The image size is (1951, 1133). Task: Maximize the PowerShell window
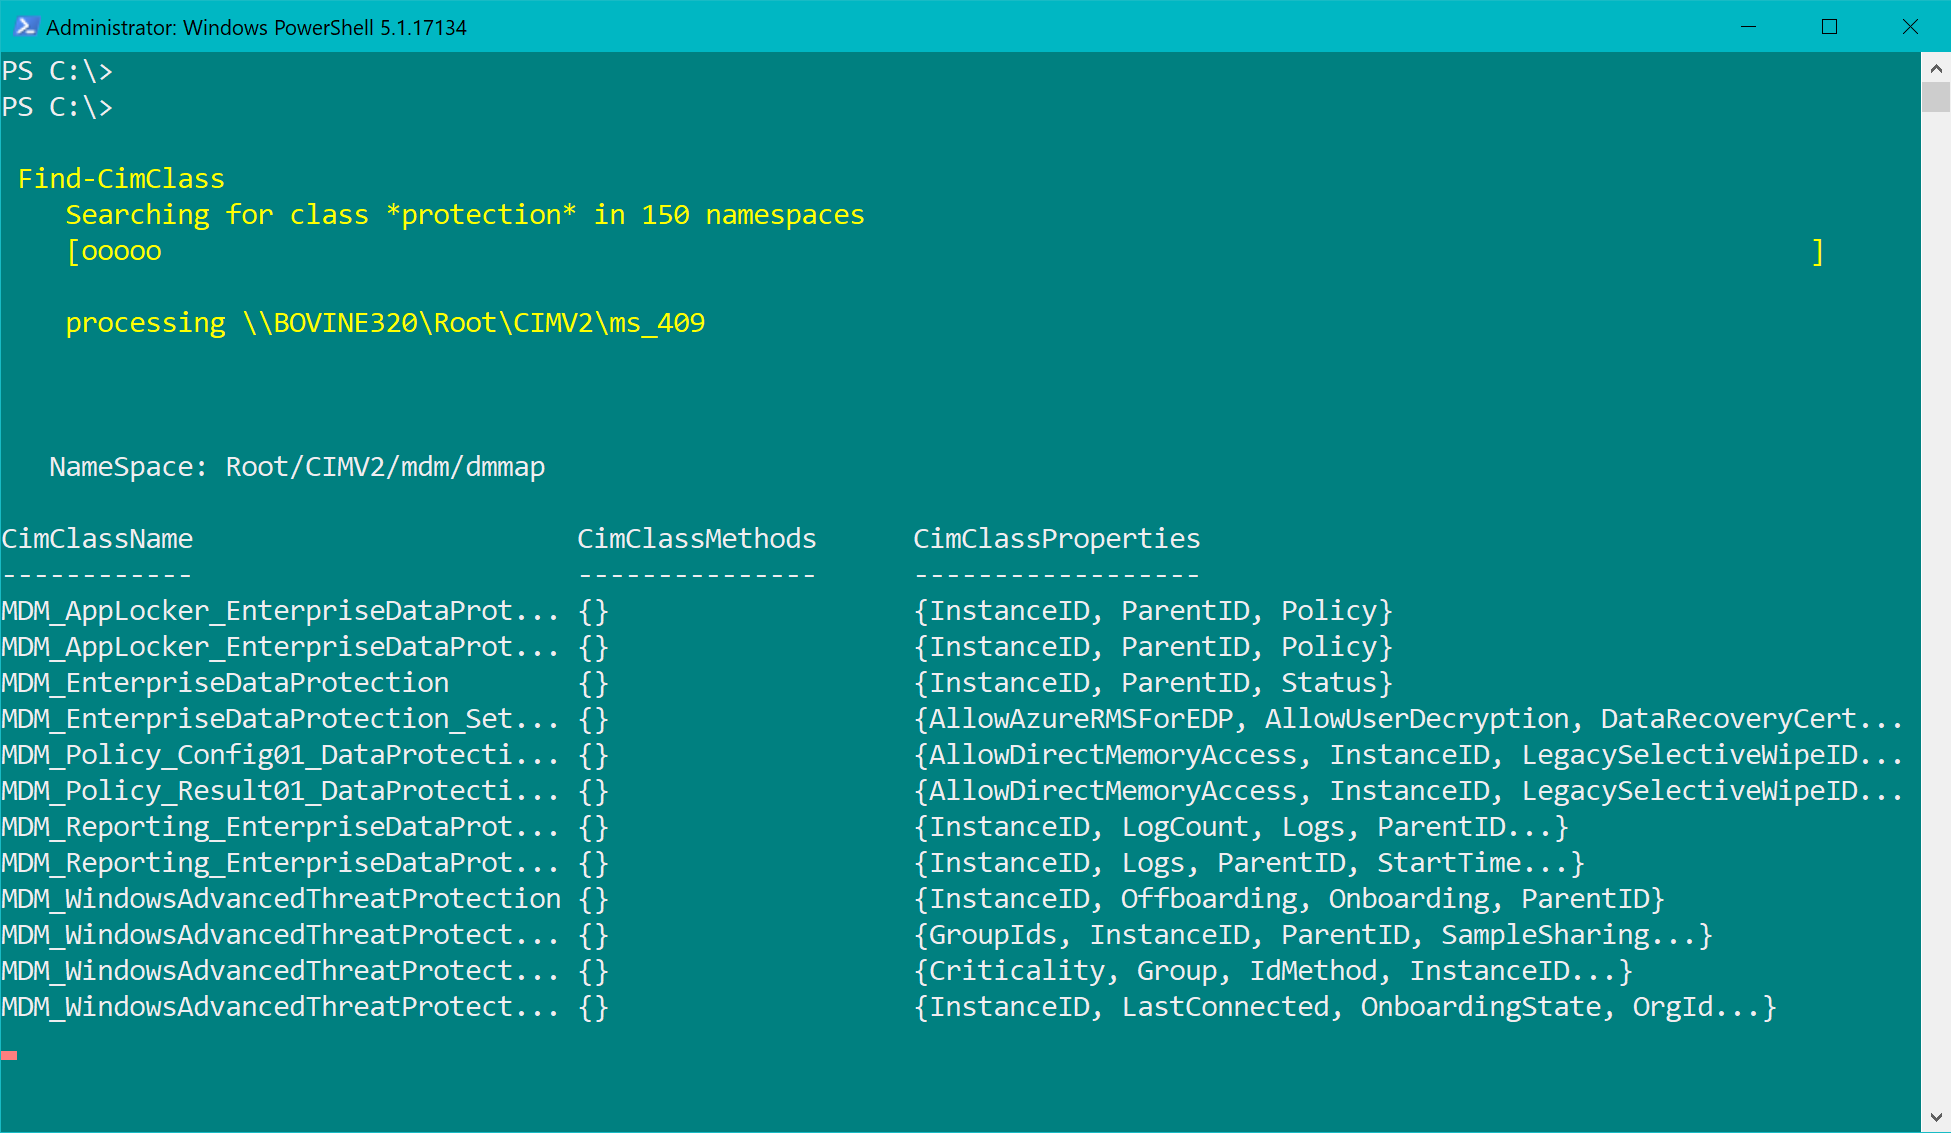1829,27
